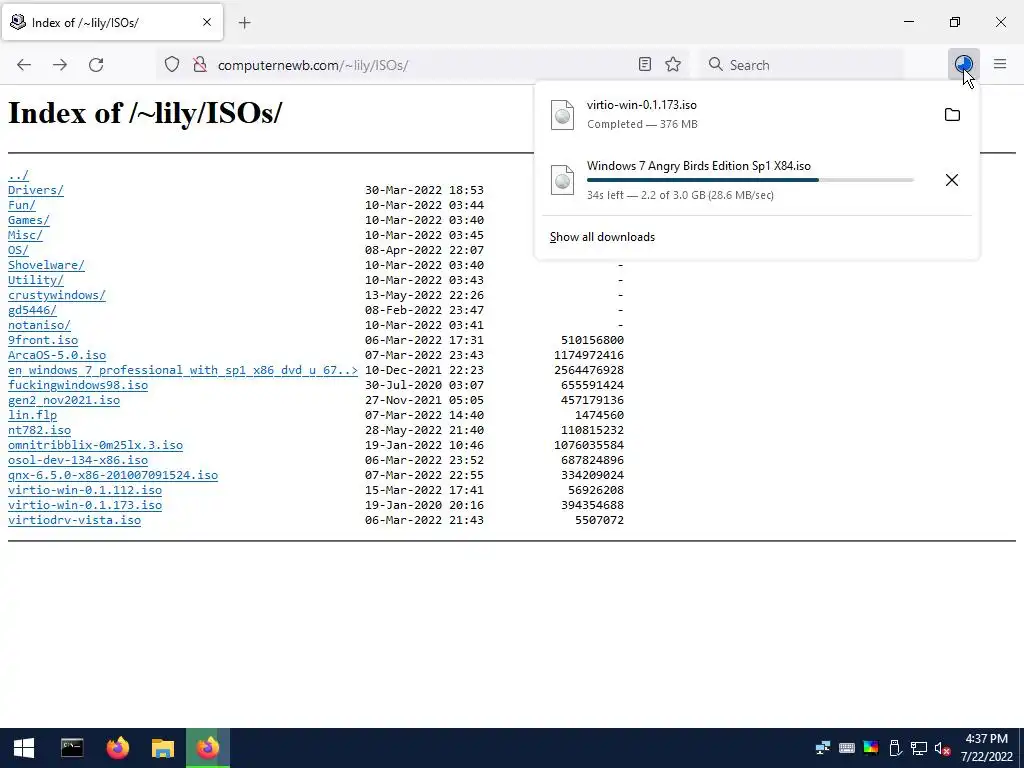The height and width of the screenshot is (768, 1024).
Task: Click the safely remove hardware USB tray icon
Action: coord(895,748)
